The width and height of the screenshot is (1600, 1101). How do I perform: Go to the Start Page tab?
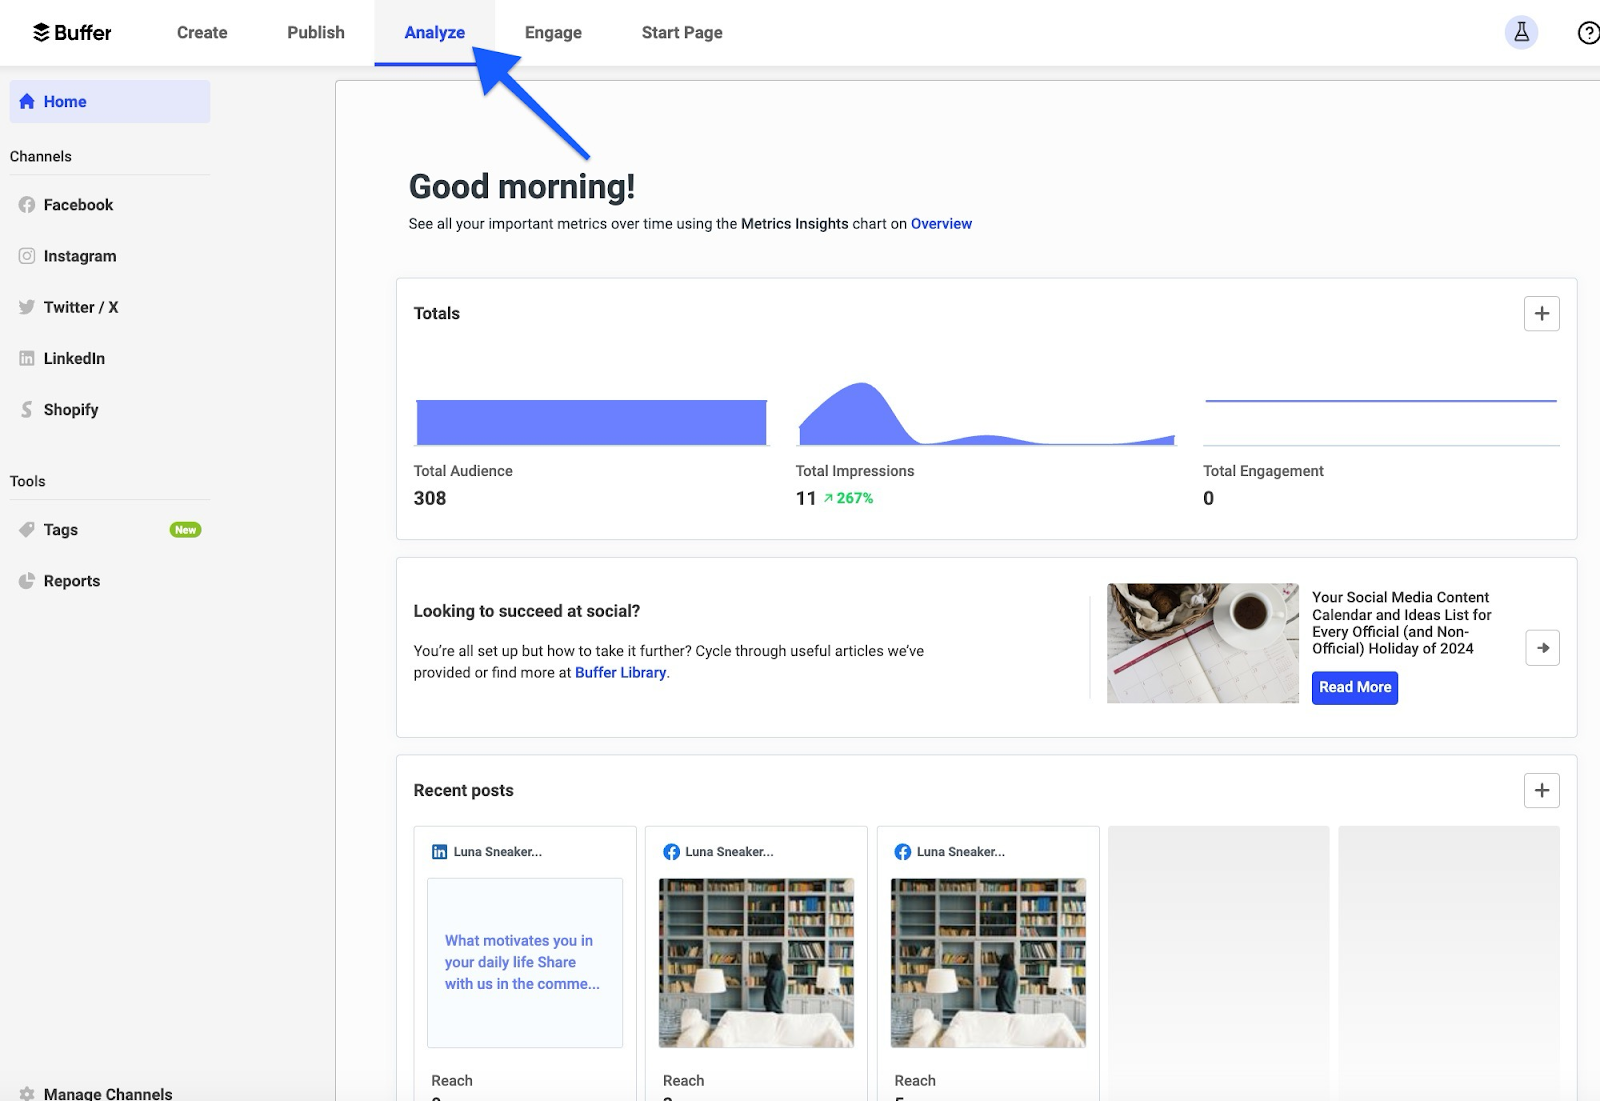point(681,32)
